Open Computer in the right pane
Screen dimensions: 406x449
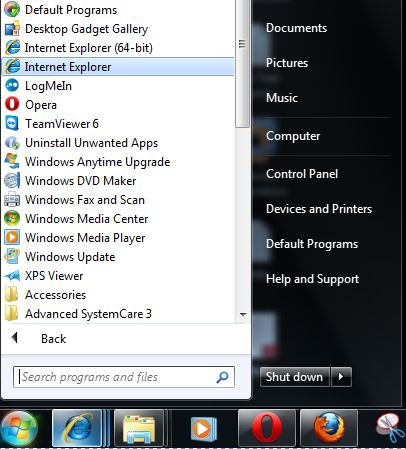click(293, 136)
